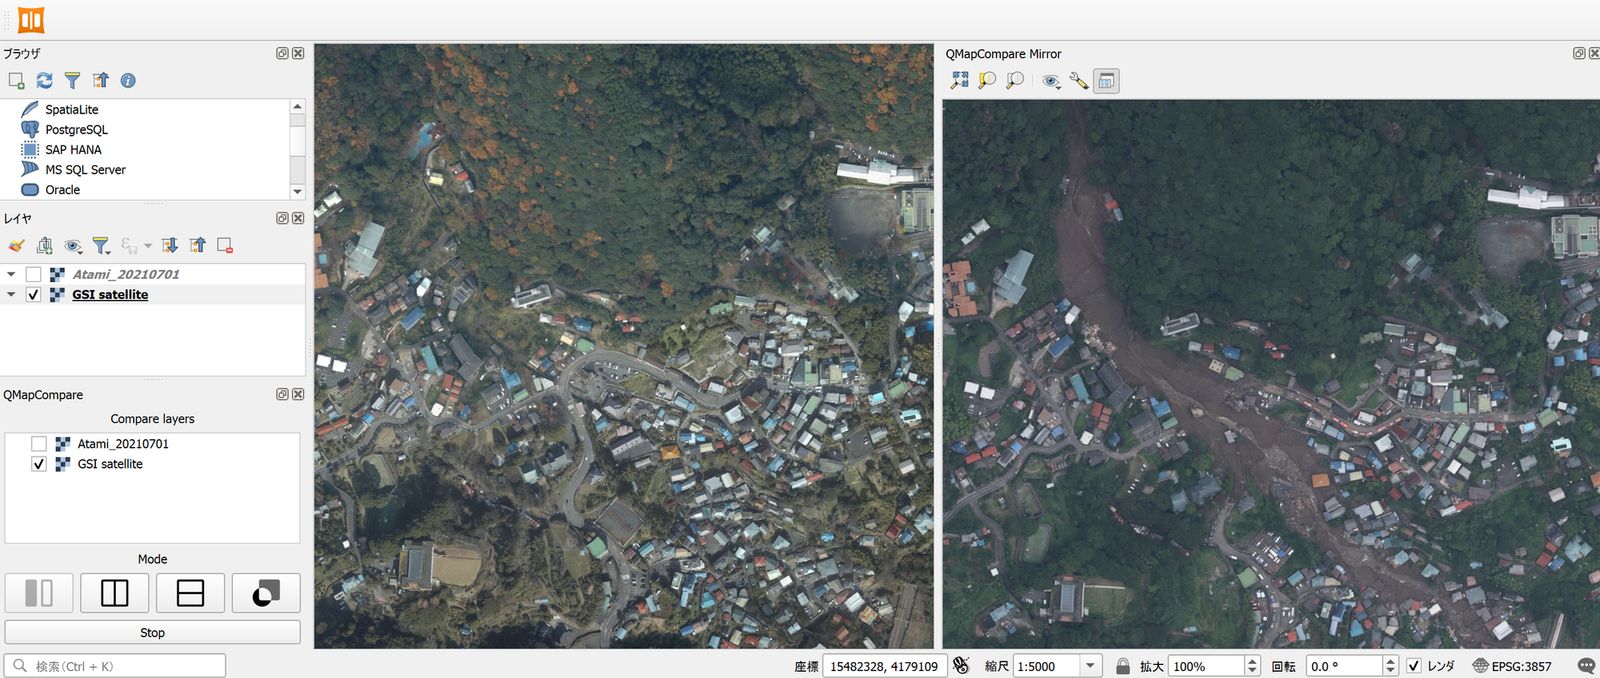The height and width of the screenshot is (678, 1600).
Task: Click the Stop button
Action: click(x=152, y=632)
